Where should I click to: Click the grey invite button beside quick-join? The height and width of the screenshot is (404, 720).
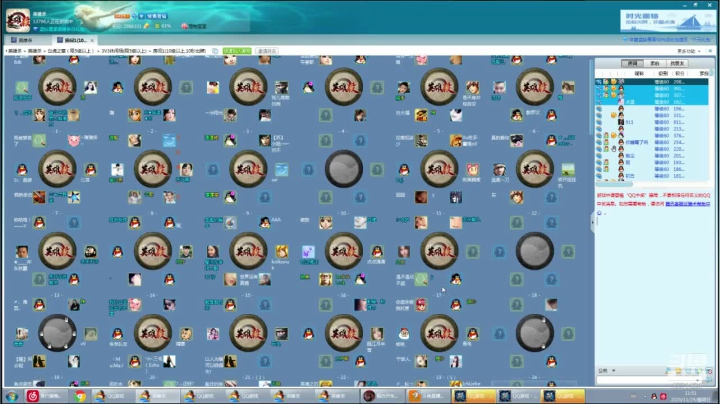267,51
